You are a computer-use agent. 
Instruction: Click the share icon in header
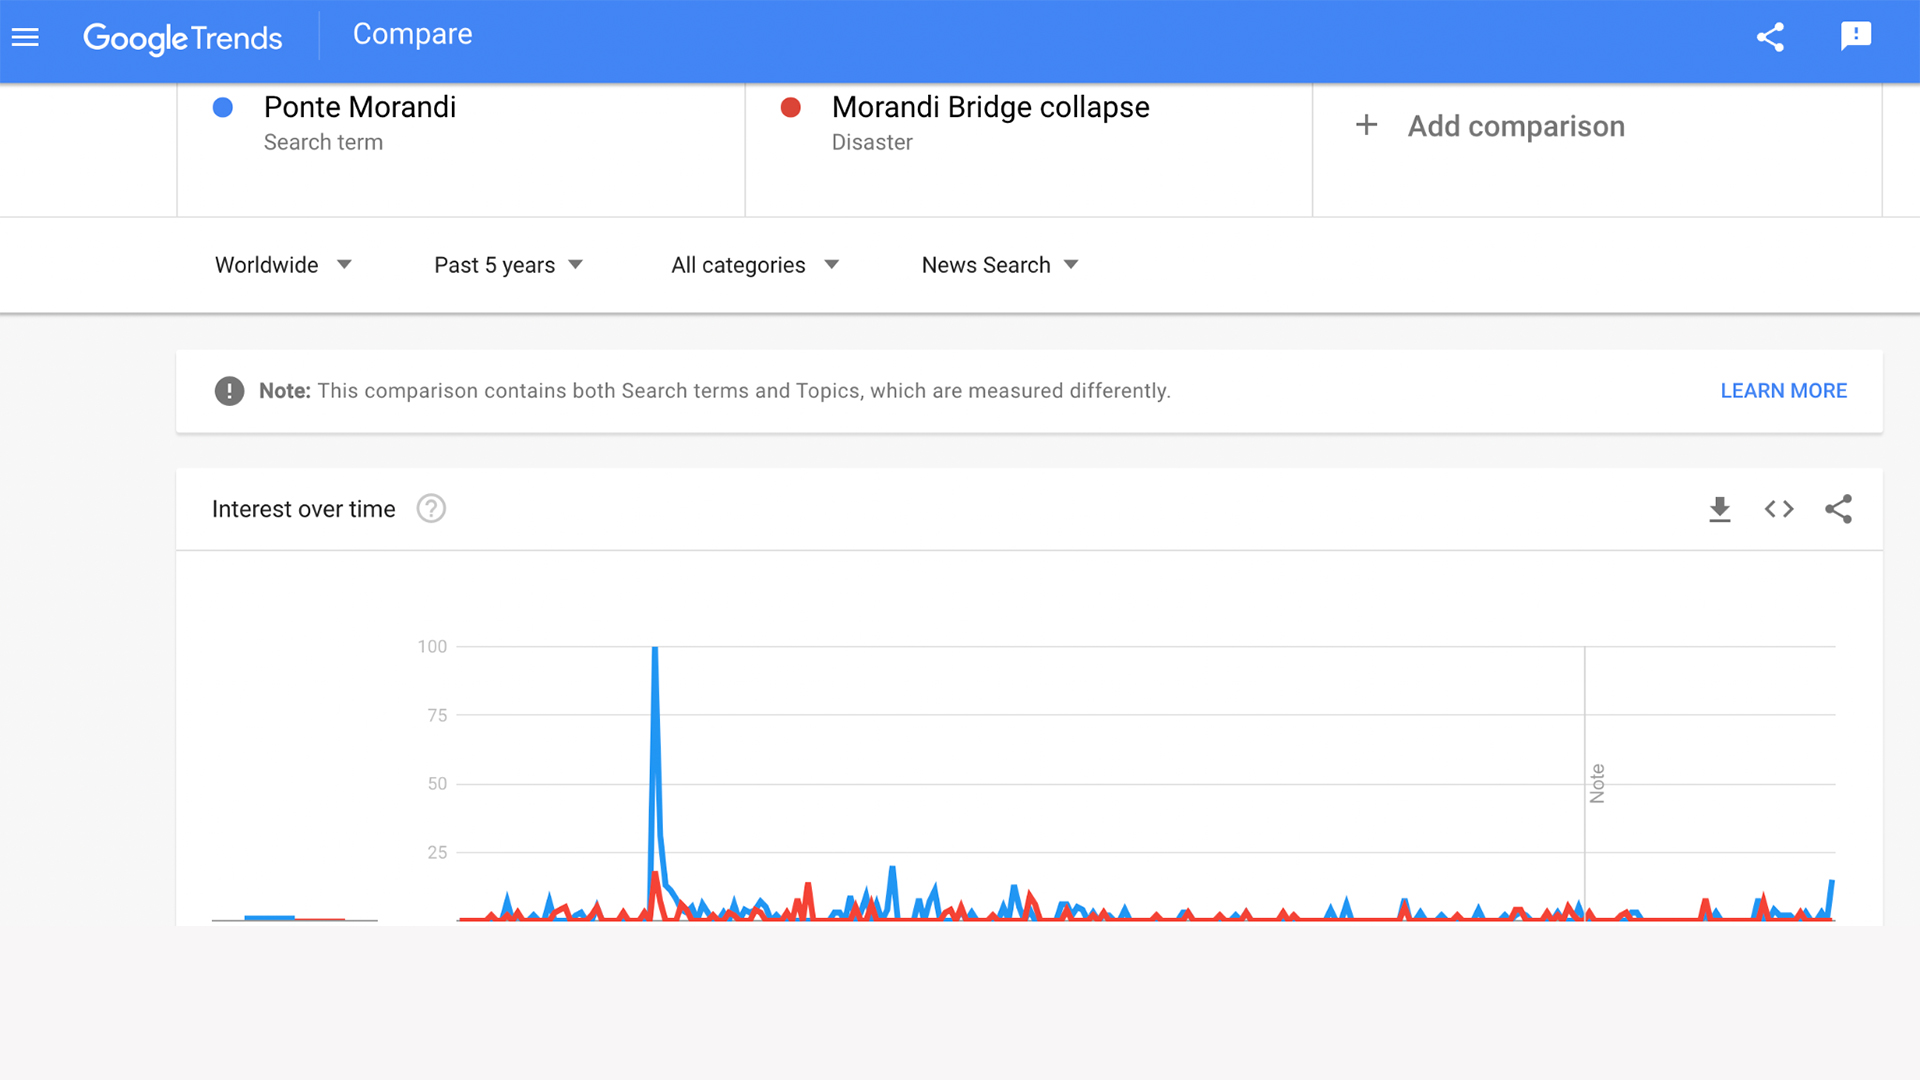coord(1770,37)
